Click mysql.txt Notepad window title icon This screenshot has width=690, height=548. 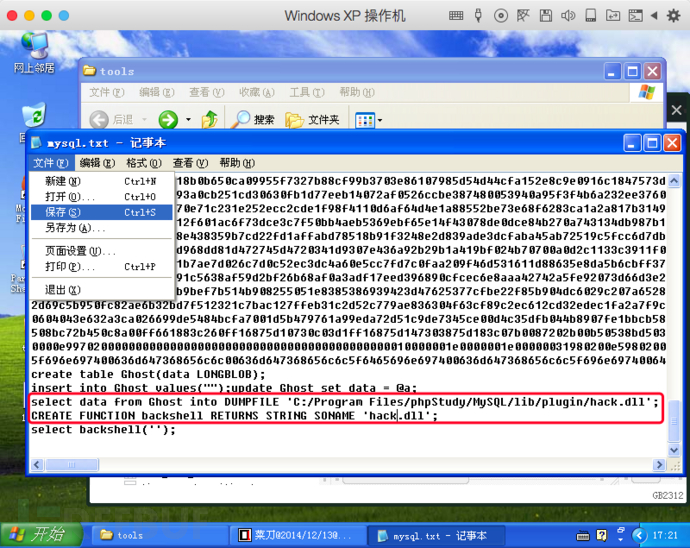click(37, 143)
